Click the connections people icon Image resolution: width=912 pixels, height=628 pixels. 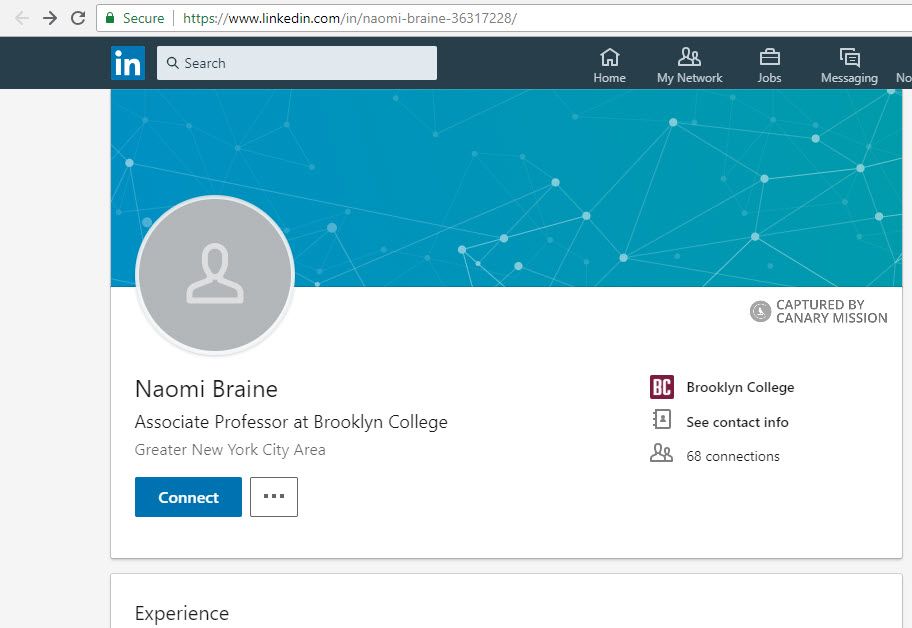coord(661,453)
